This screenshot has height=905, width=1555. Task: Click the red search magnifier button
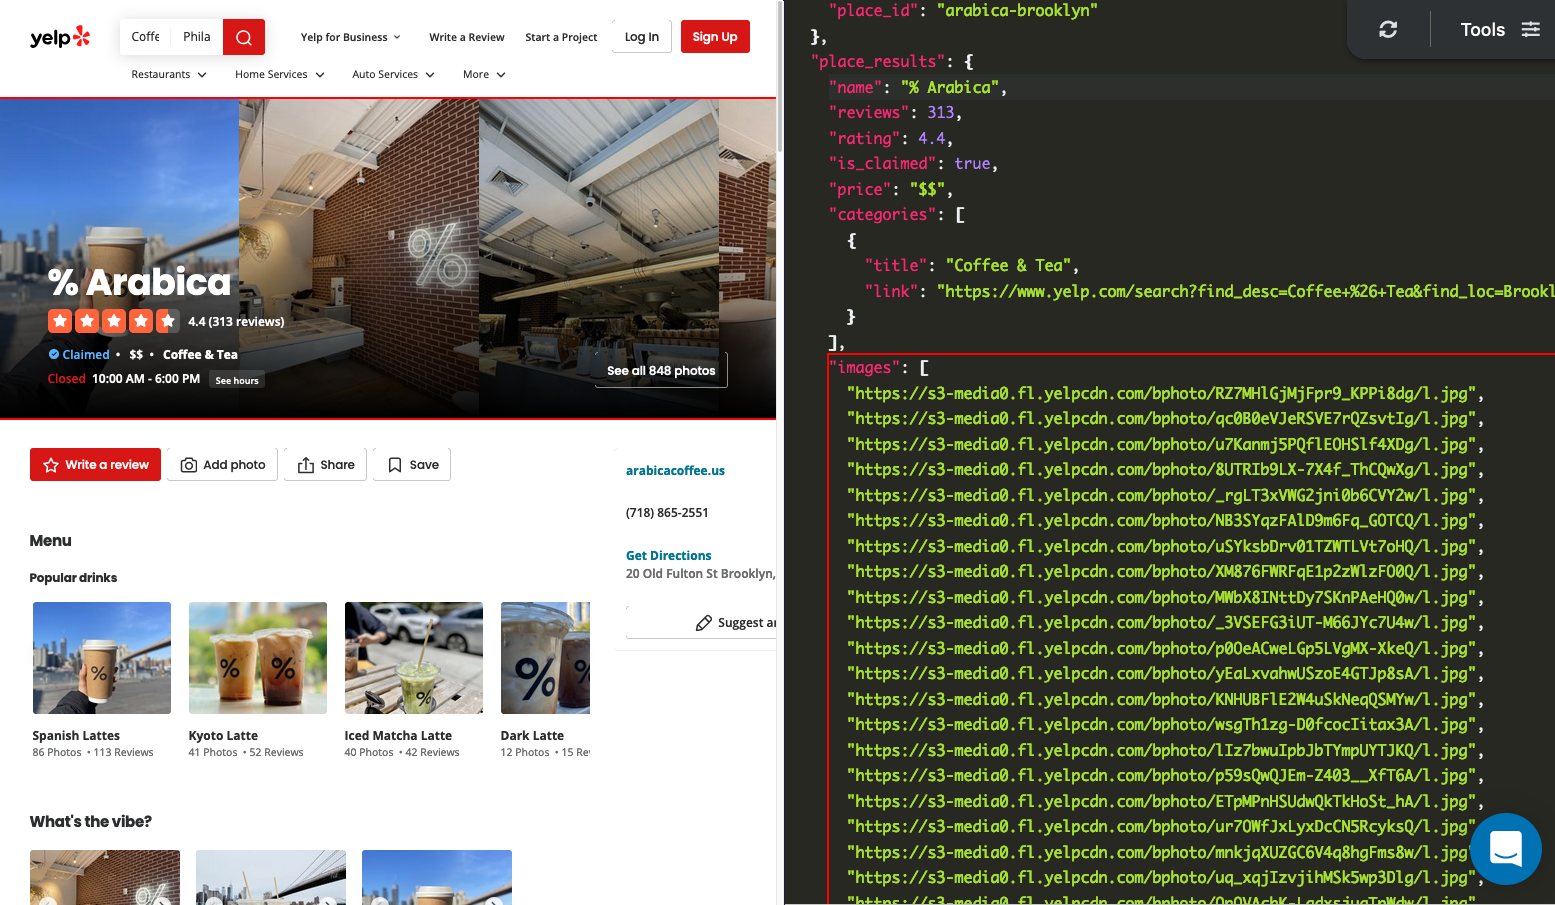(x=244, y=37)
